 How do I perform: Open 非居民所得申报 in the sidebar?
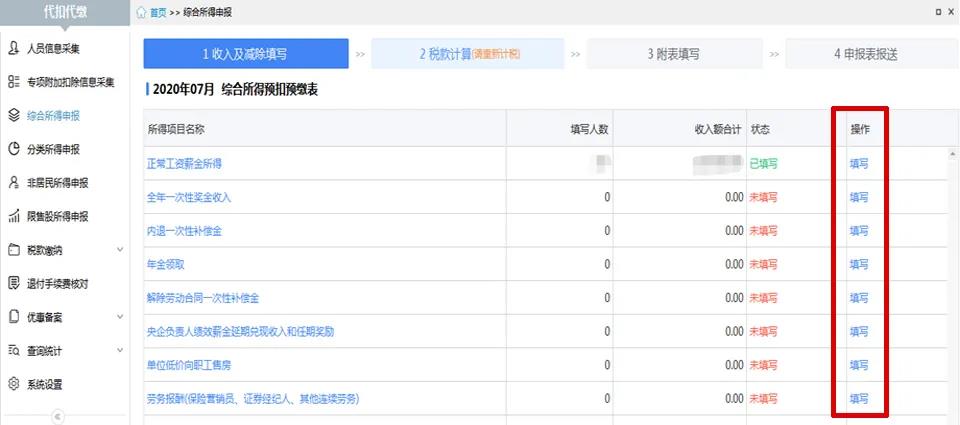(58, 183)
